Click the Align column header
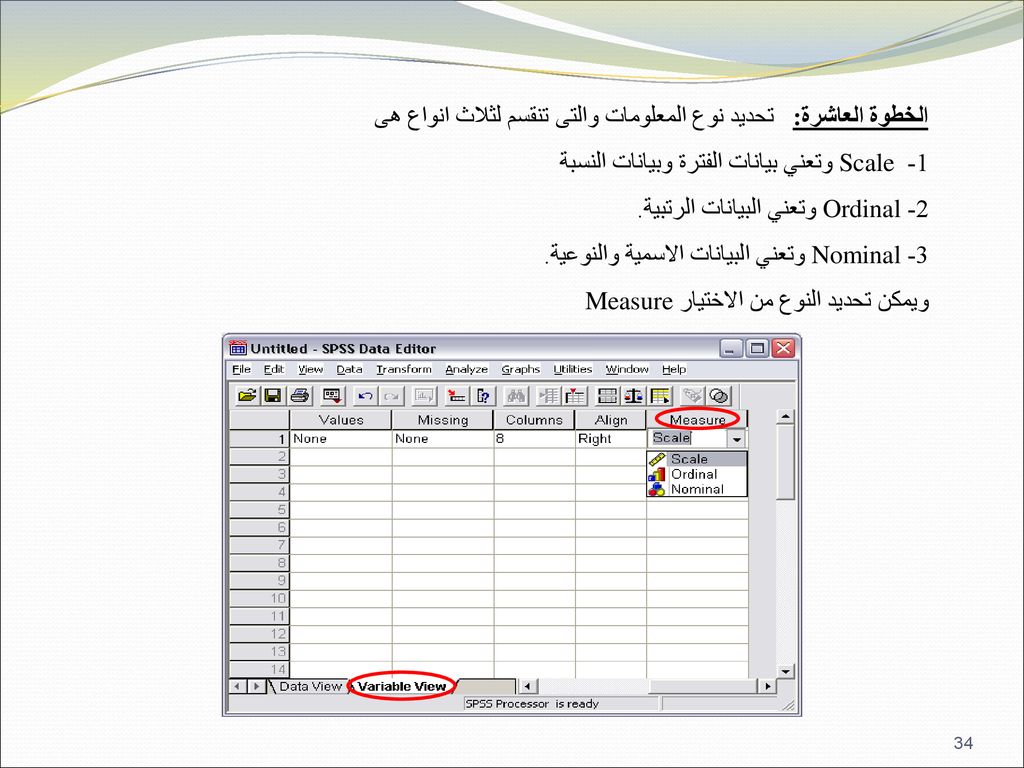 coord(611,420)
